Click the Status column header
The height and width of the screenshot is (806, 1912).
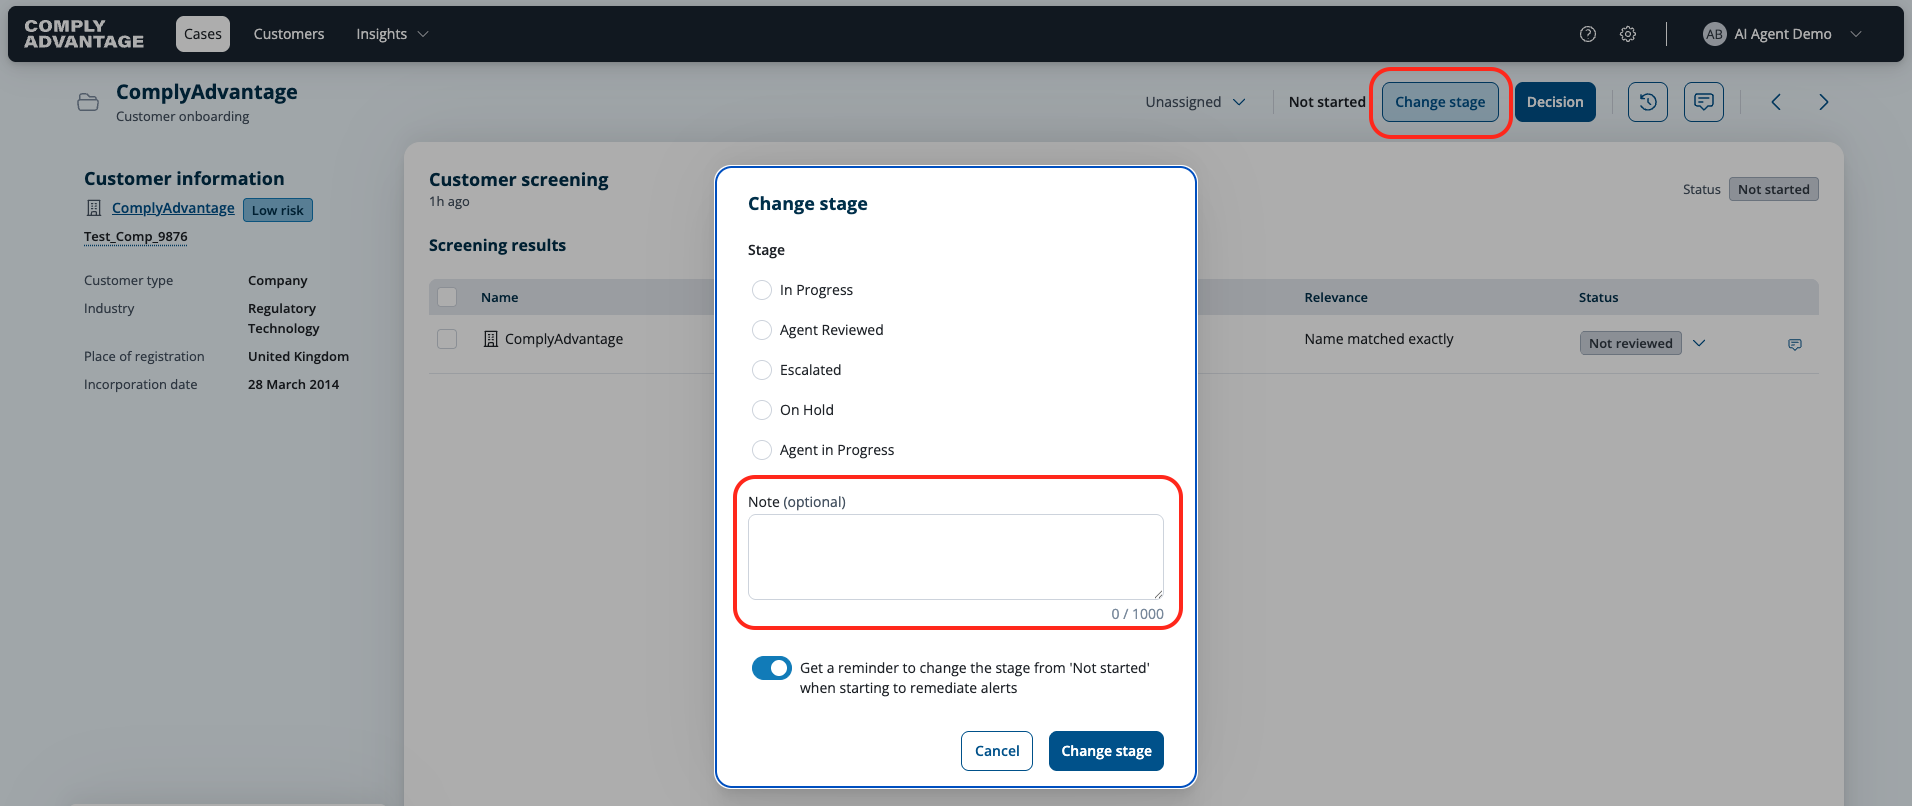(x=1598, y=297)
